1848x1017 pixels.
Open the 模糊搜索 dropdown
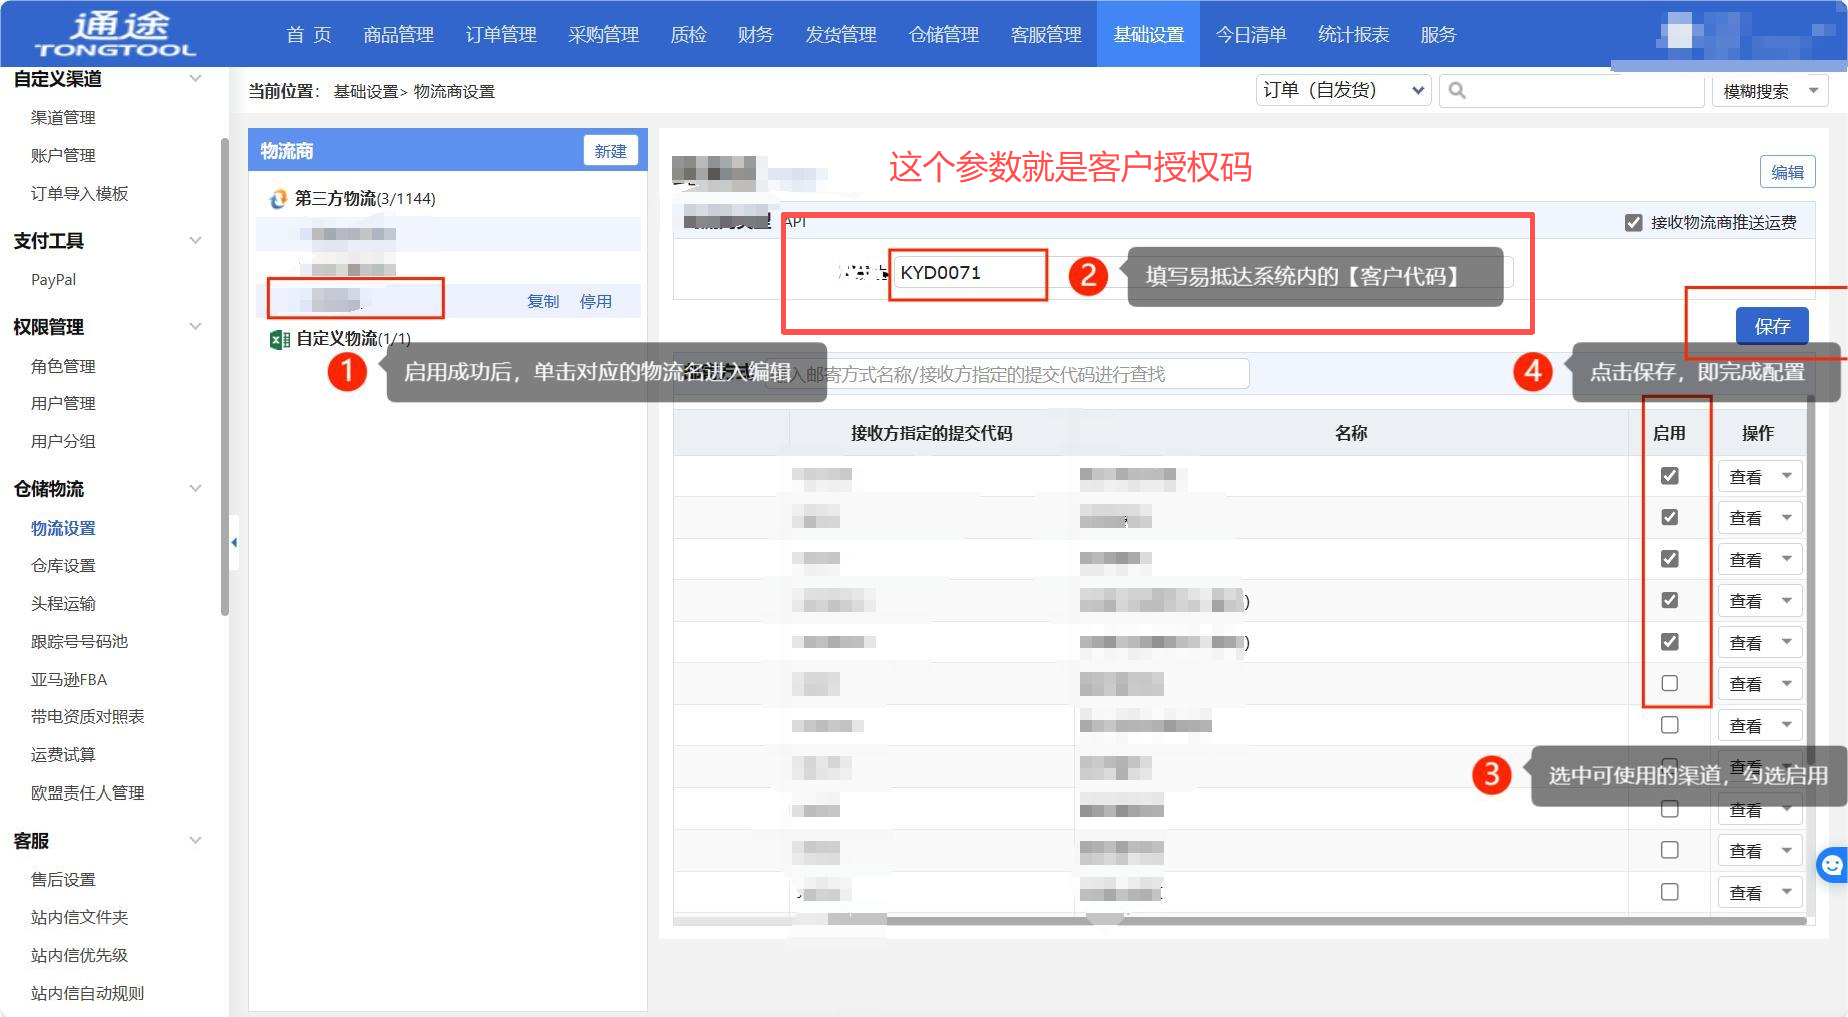point(1769,91)
